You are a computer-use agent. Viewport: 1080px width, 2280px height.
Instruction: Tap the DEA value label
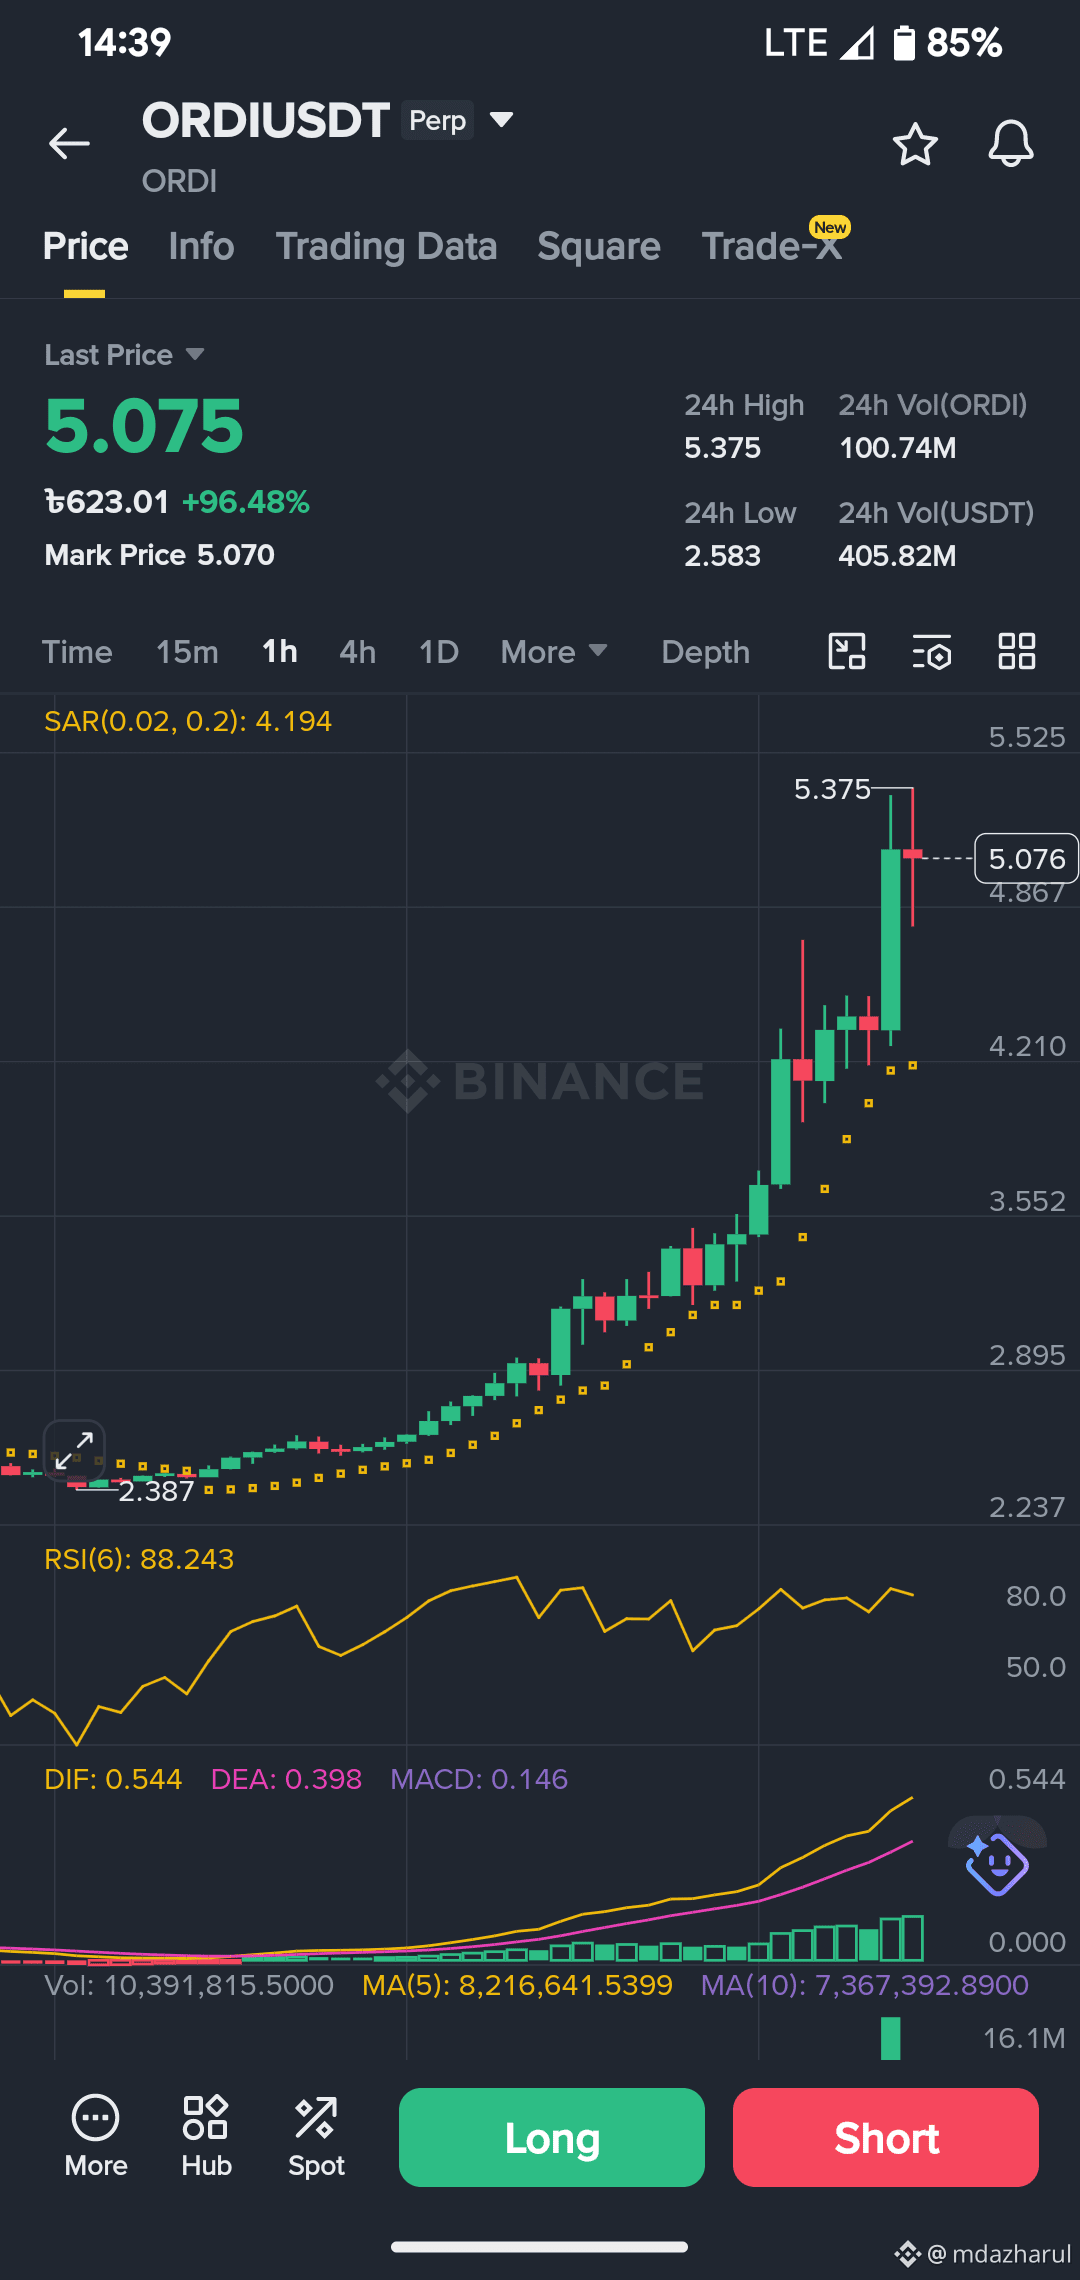point(286,1779)
